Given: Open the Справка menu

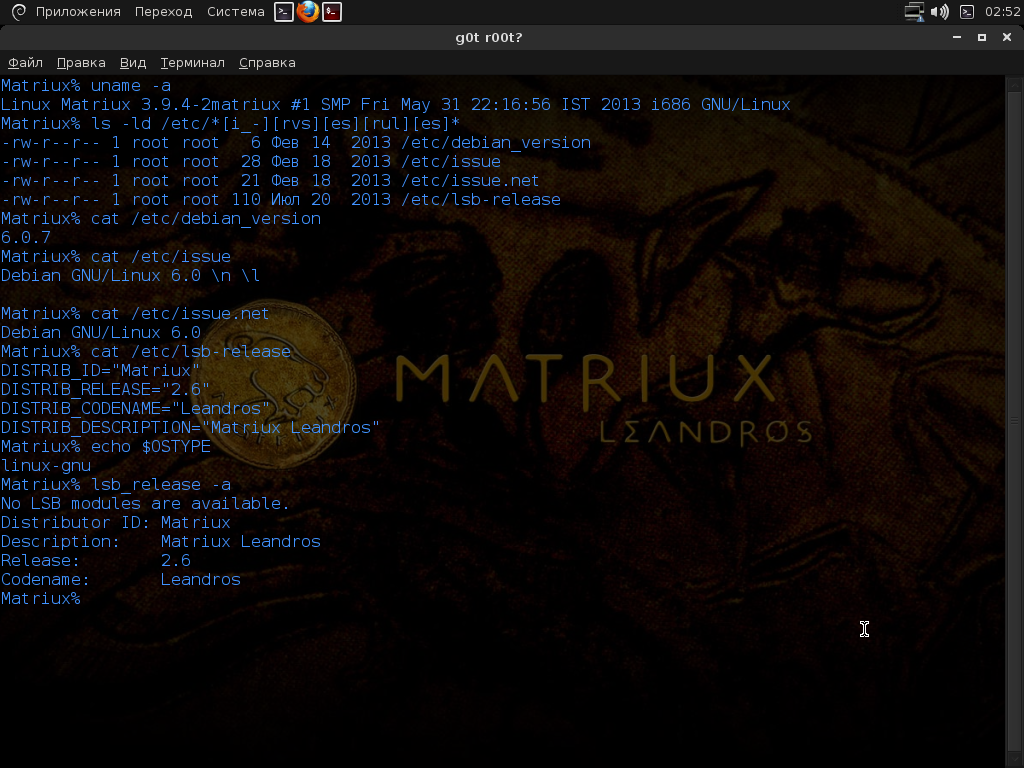Looking at the screenshot, I should (267, 63).
